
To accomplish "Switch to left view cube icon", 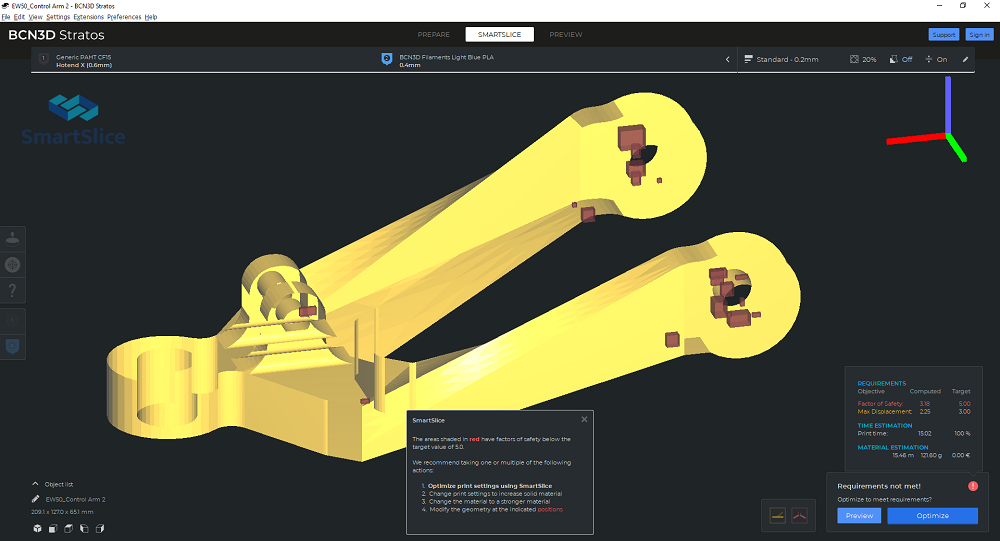I will click(84, 528).
